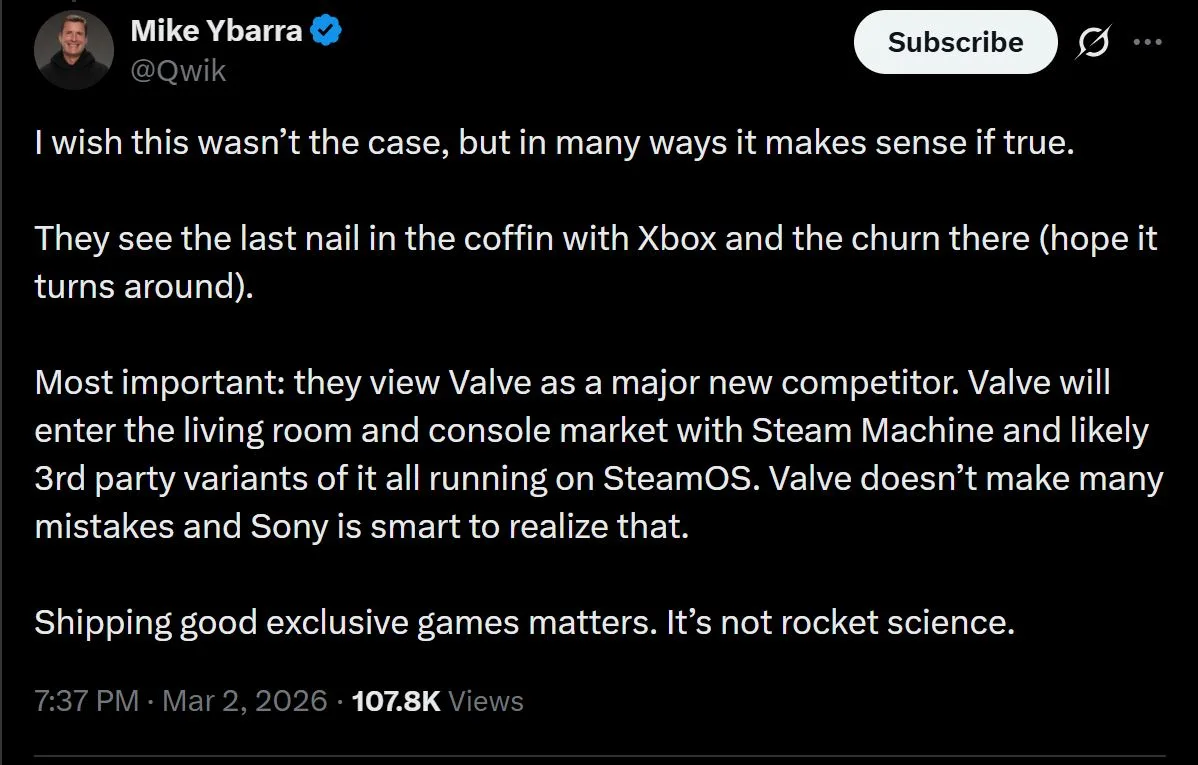Viewport: 1198px width, 765px height.
Task: Click the Views label text
Action: point(486,701)
